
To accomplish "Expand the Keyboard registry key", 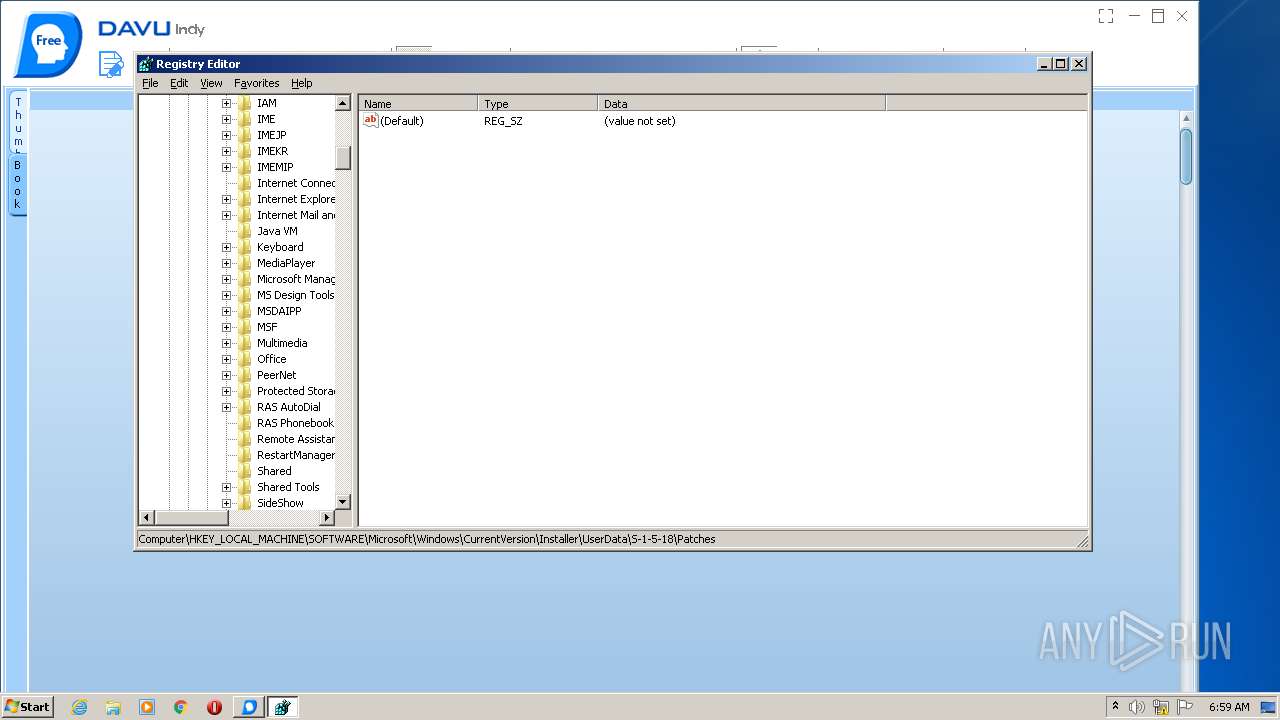I will point(226,247).
